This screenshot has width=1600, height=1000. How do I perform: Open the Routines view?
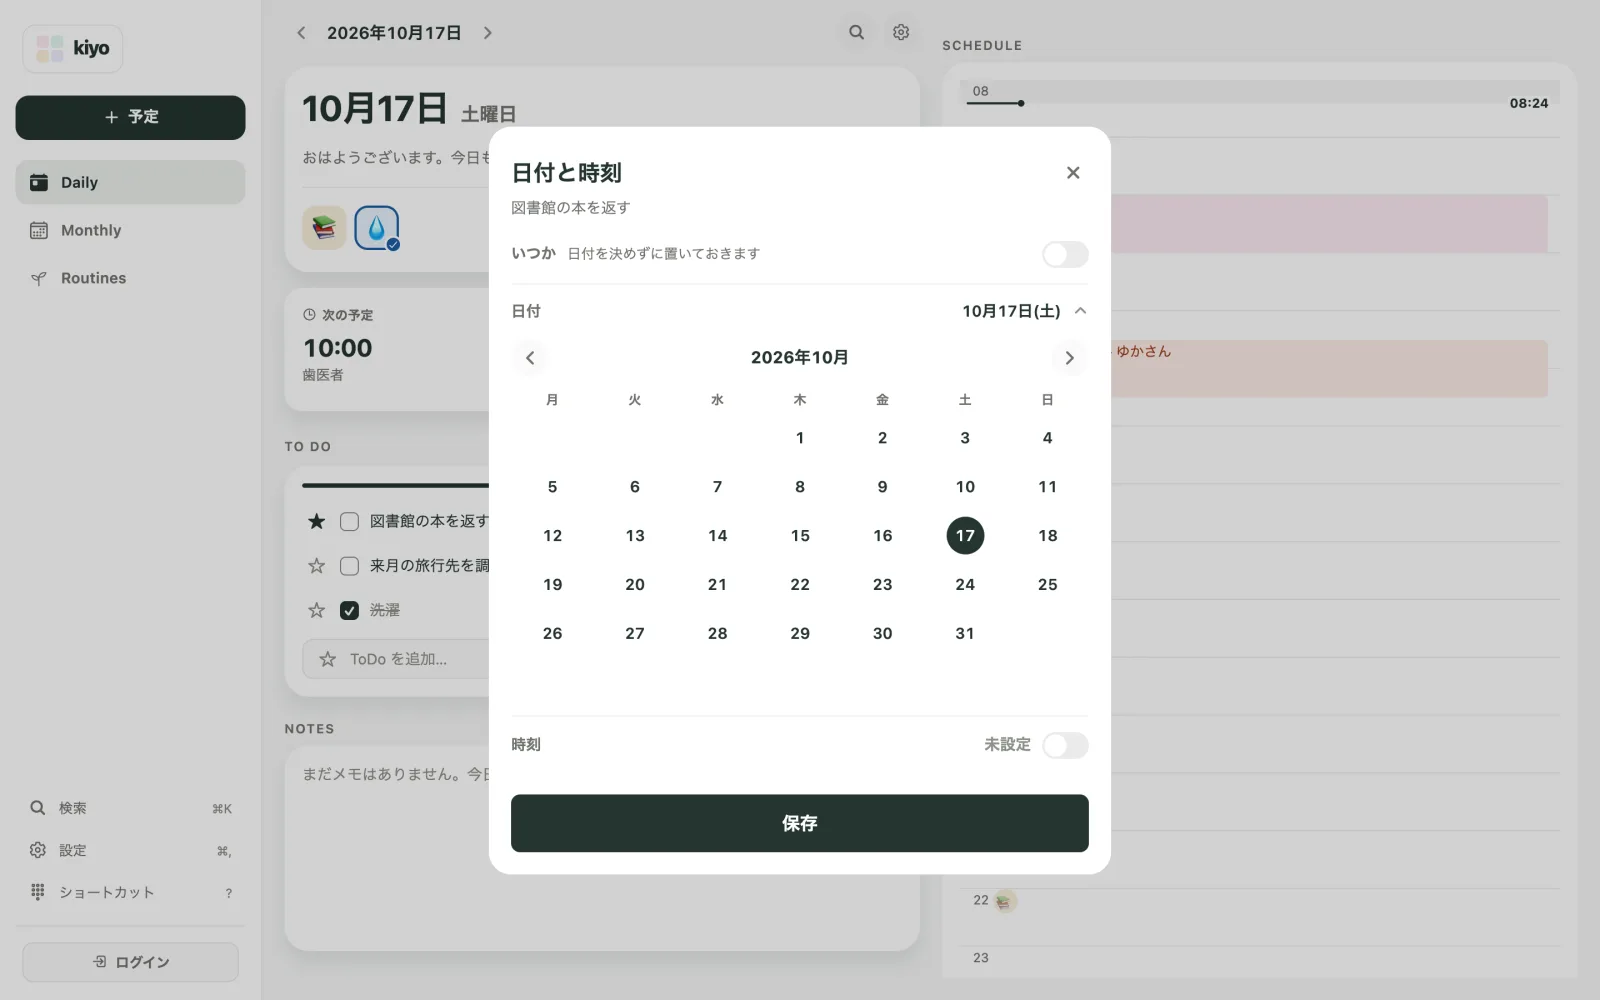point(130,278)
